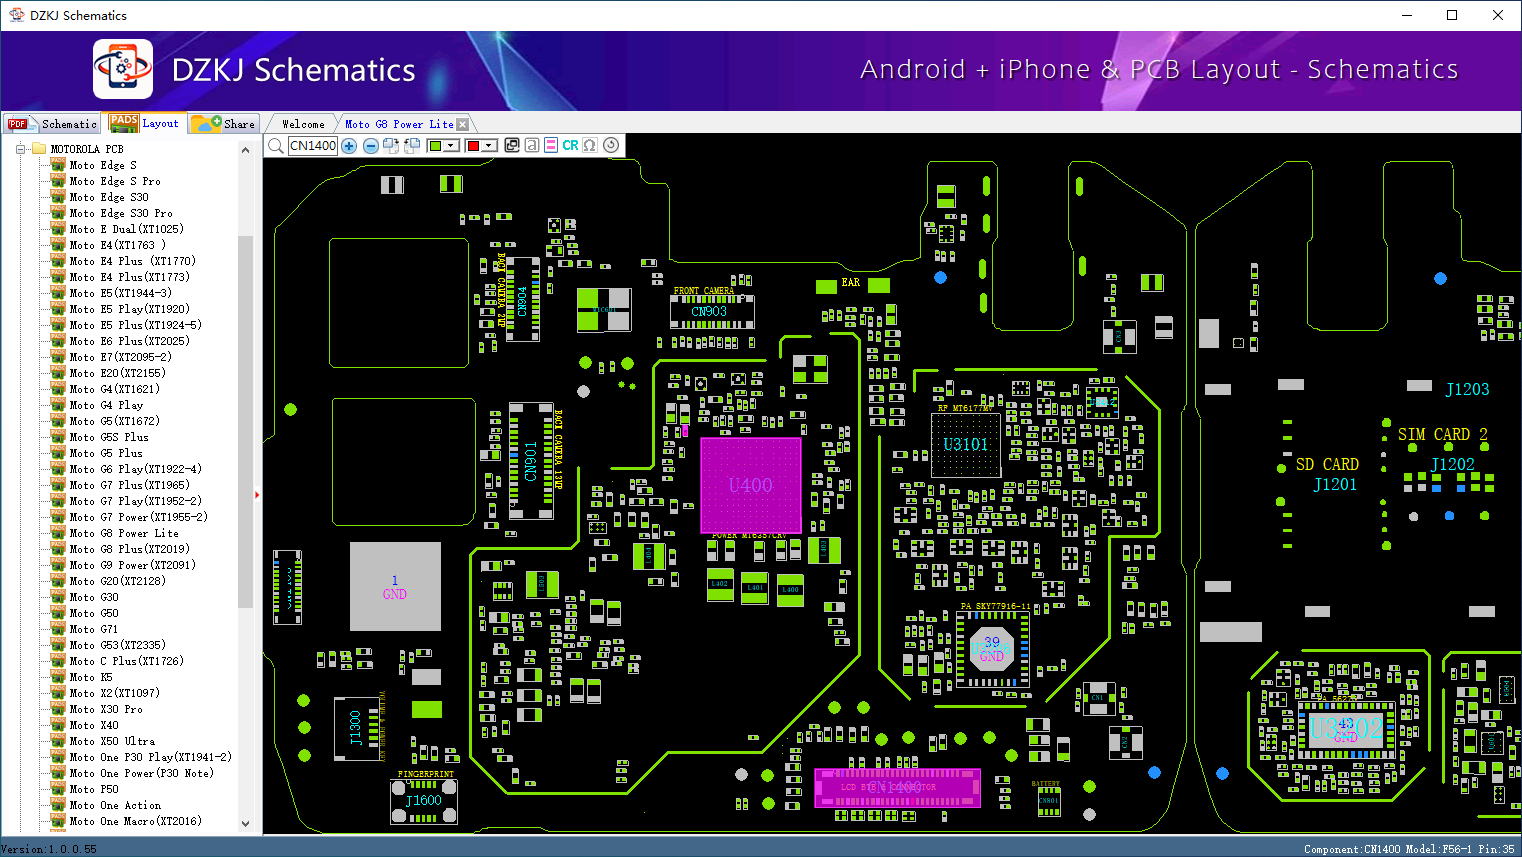Select Moto E6 Plus(XT2025) entry

tap(129, 341)
